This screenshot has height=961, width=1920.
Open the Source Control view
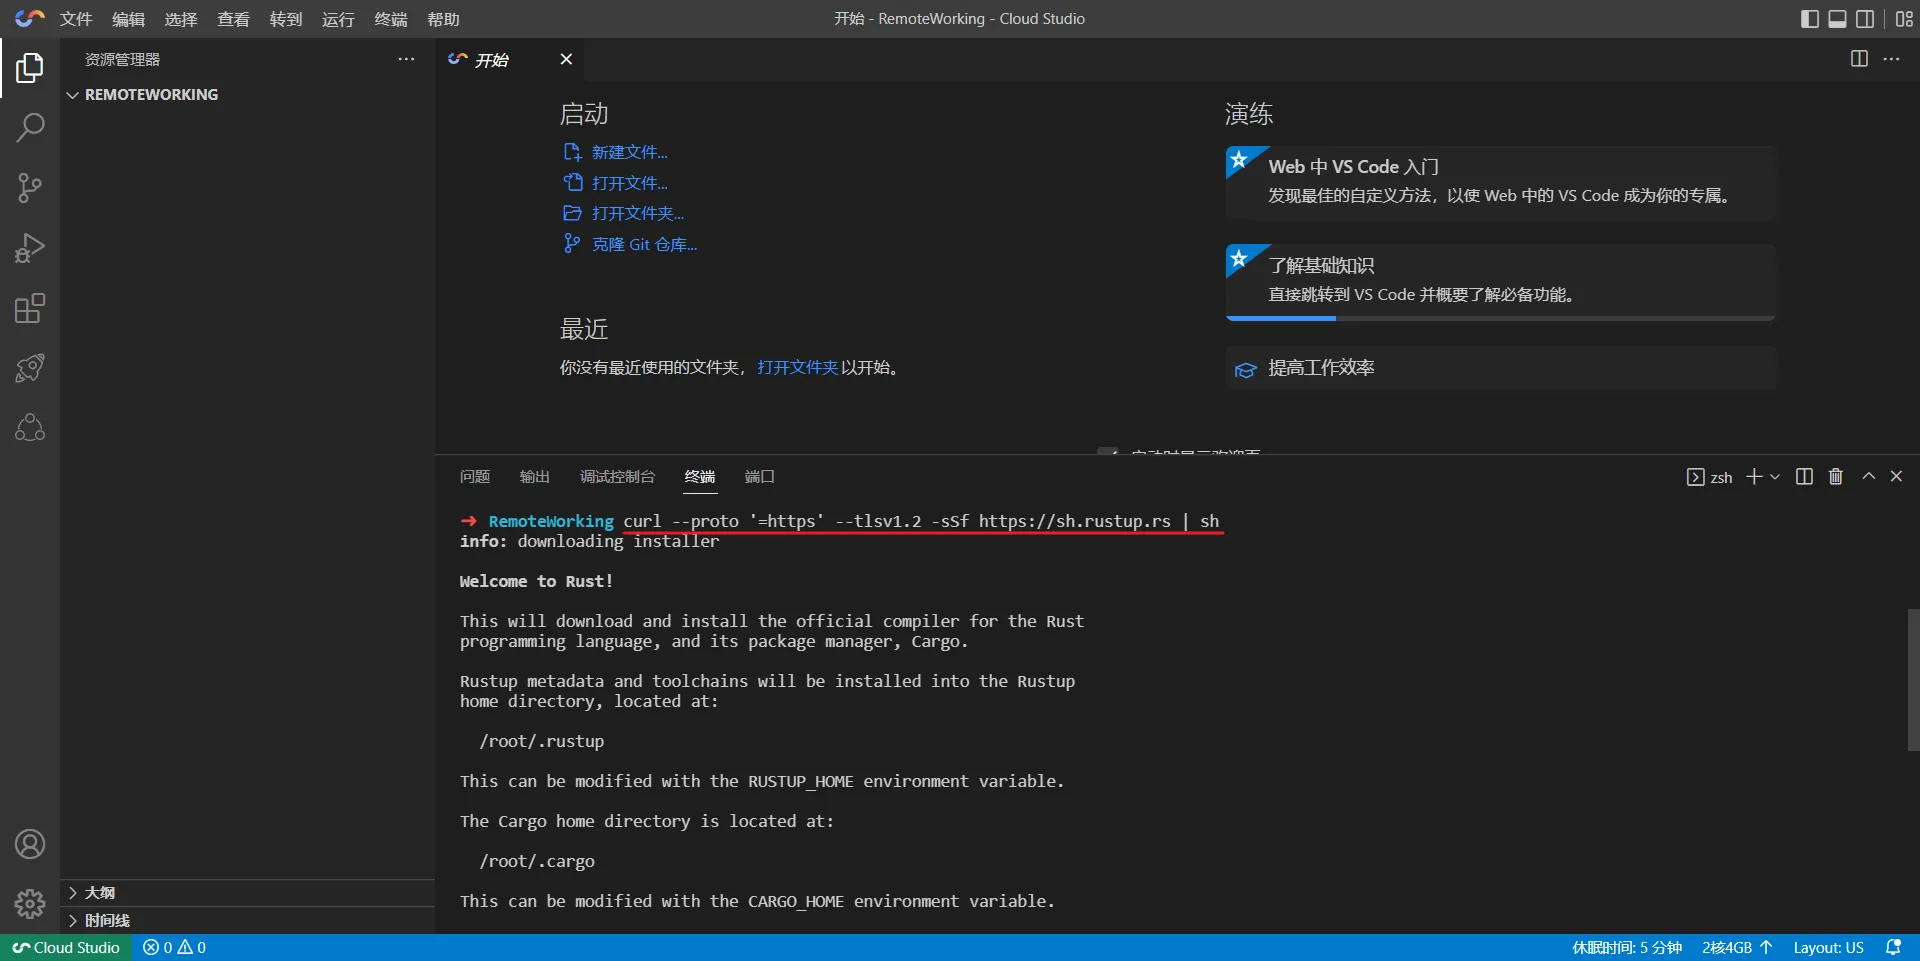pyautogui.click(x=30, y=188)
